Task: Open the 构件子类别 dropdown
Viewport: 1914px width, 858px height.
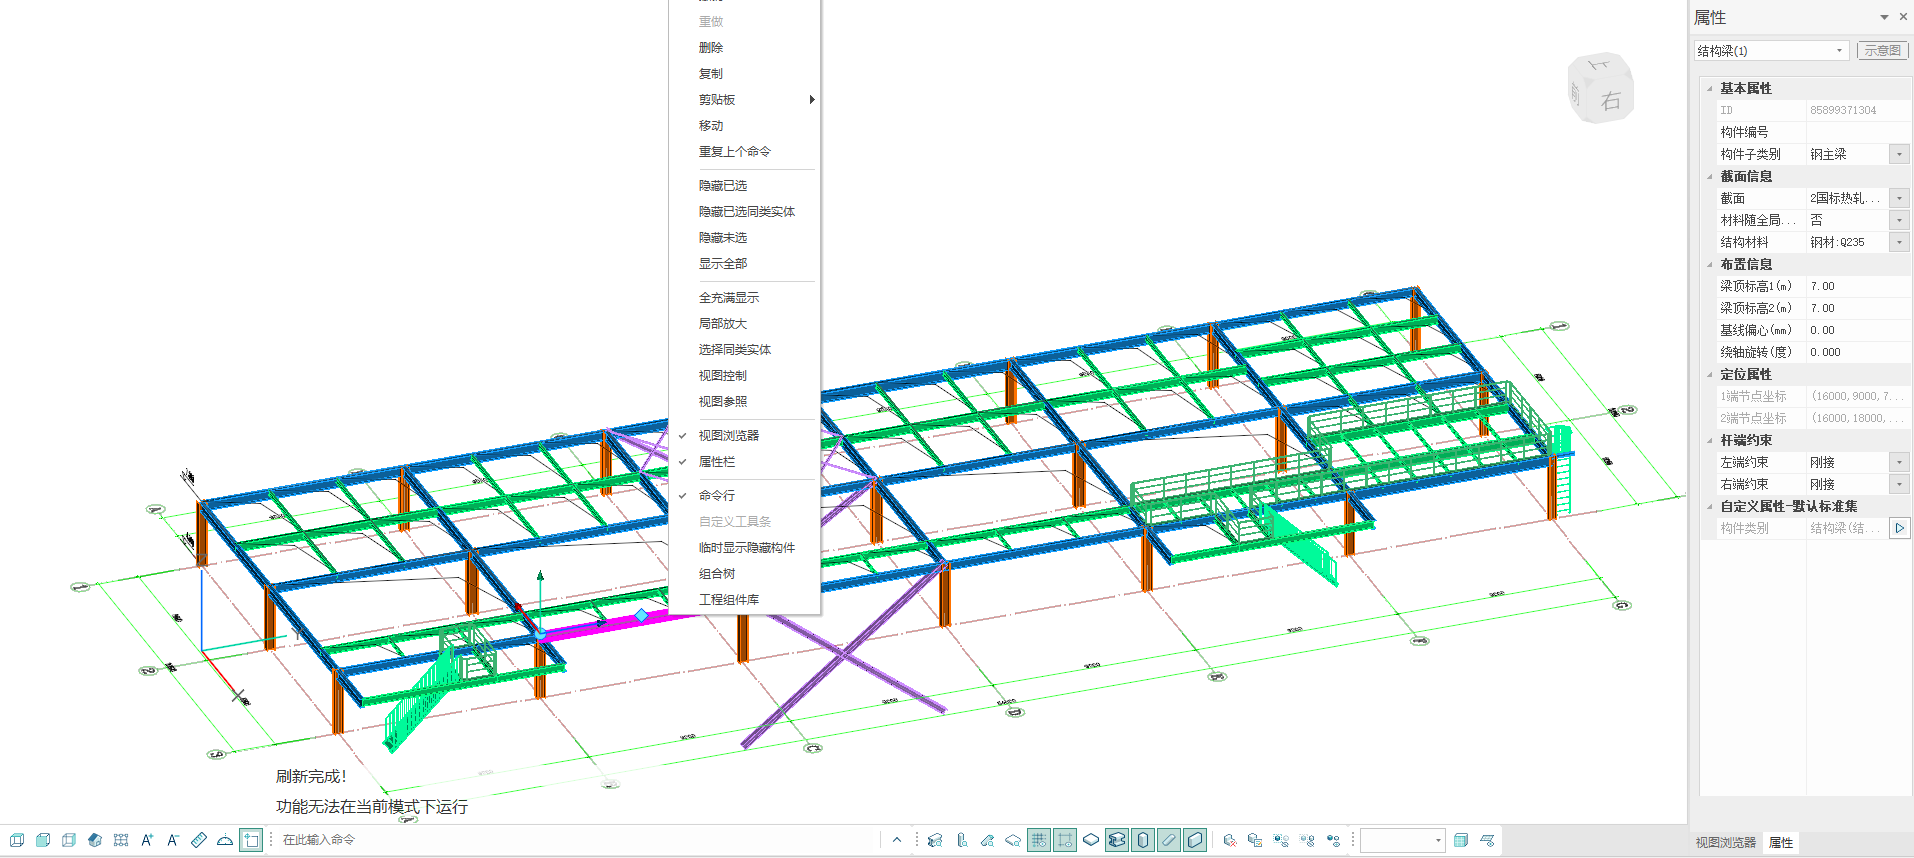Action: 1899,154
